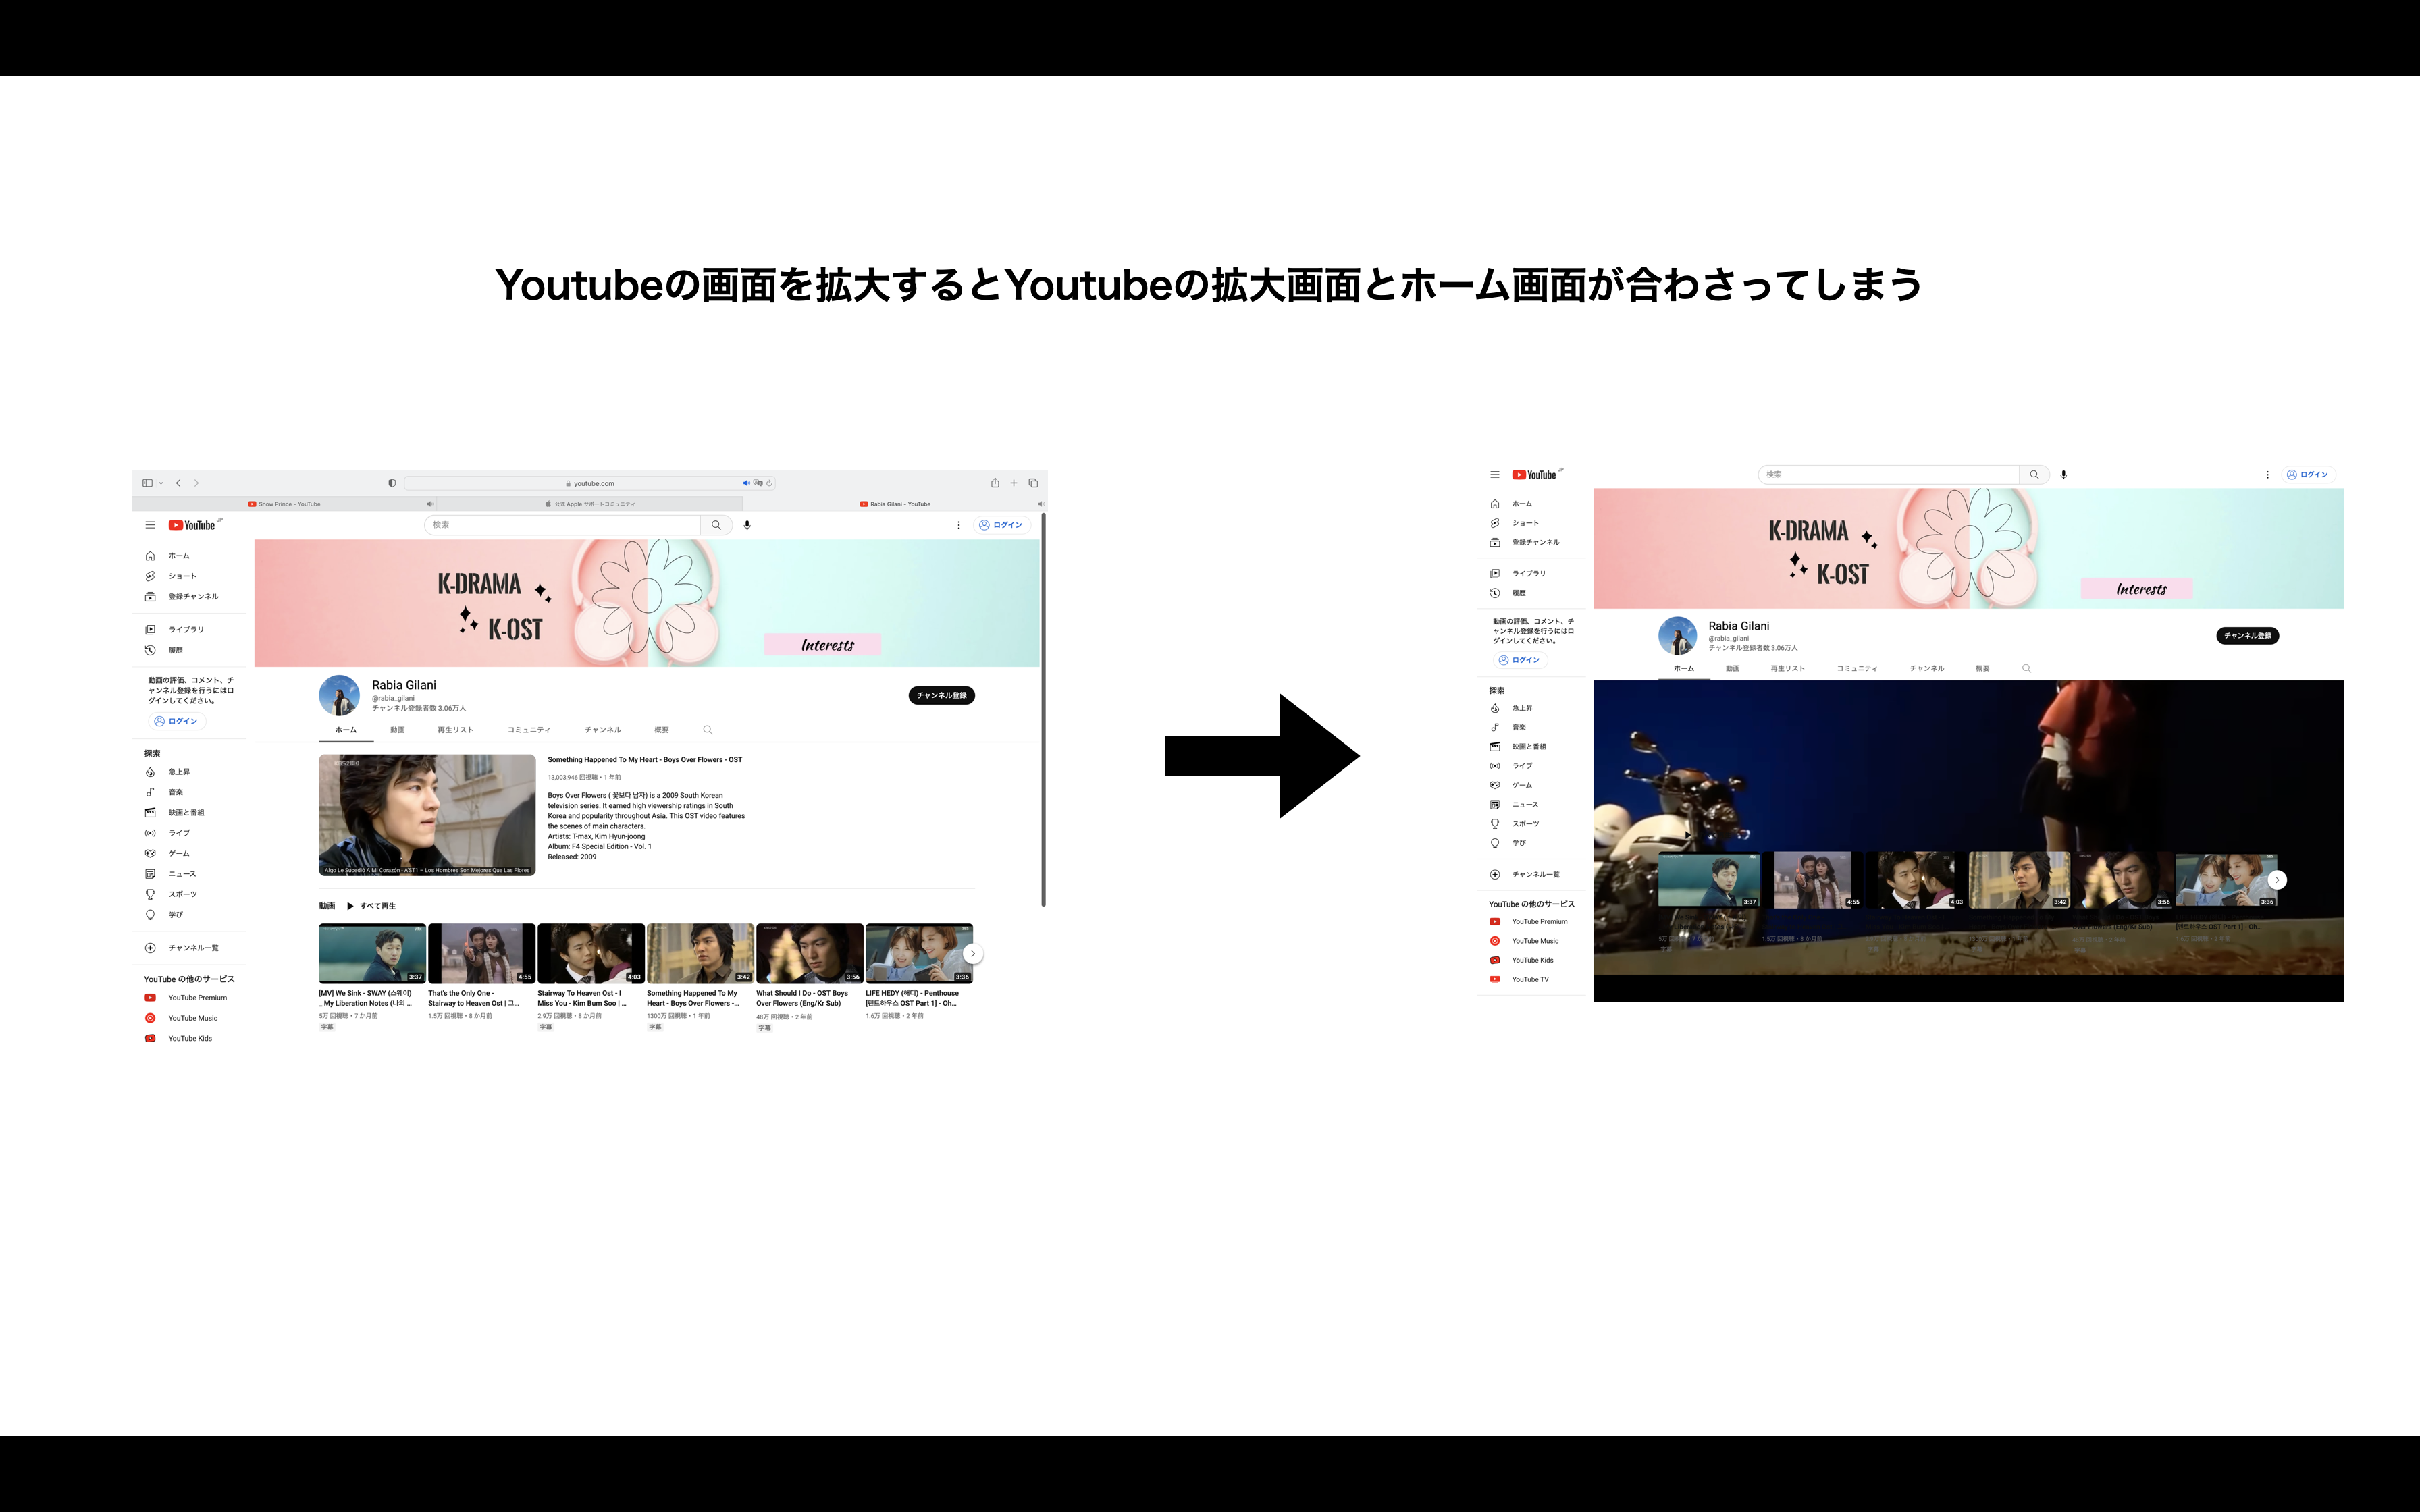Click Safari's share icon

995,483
